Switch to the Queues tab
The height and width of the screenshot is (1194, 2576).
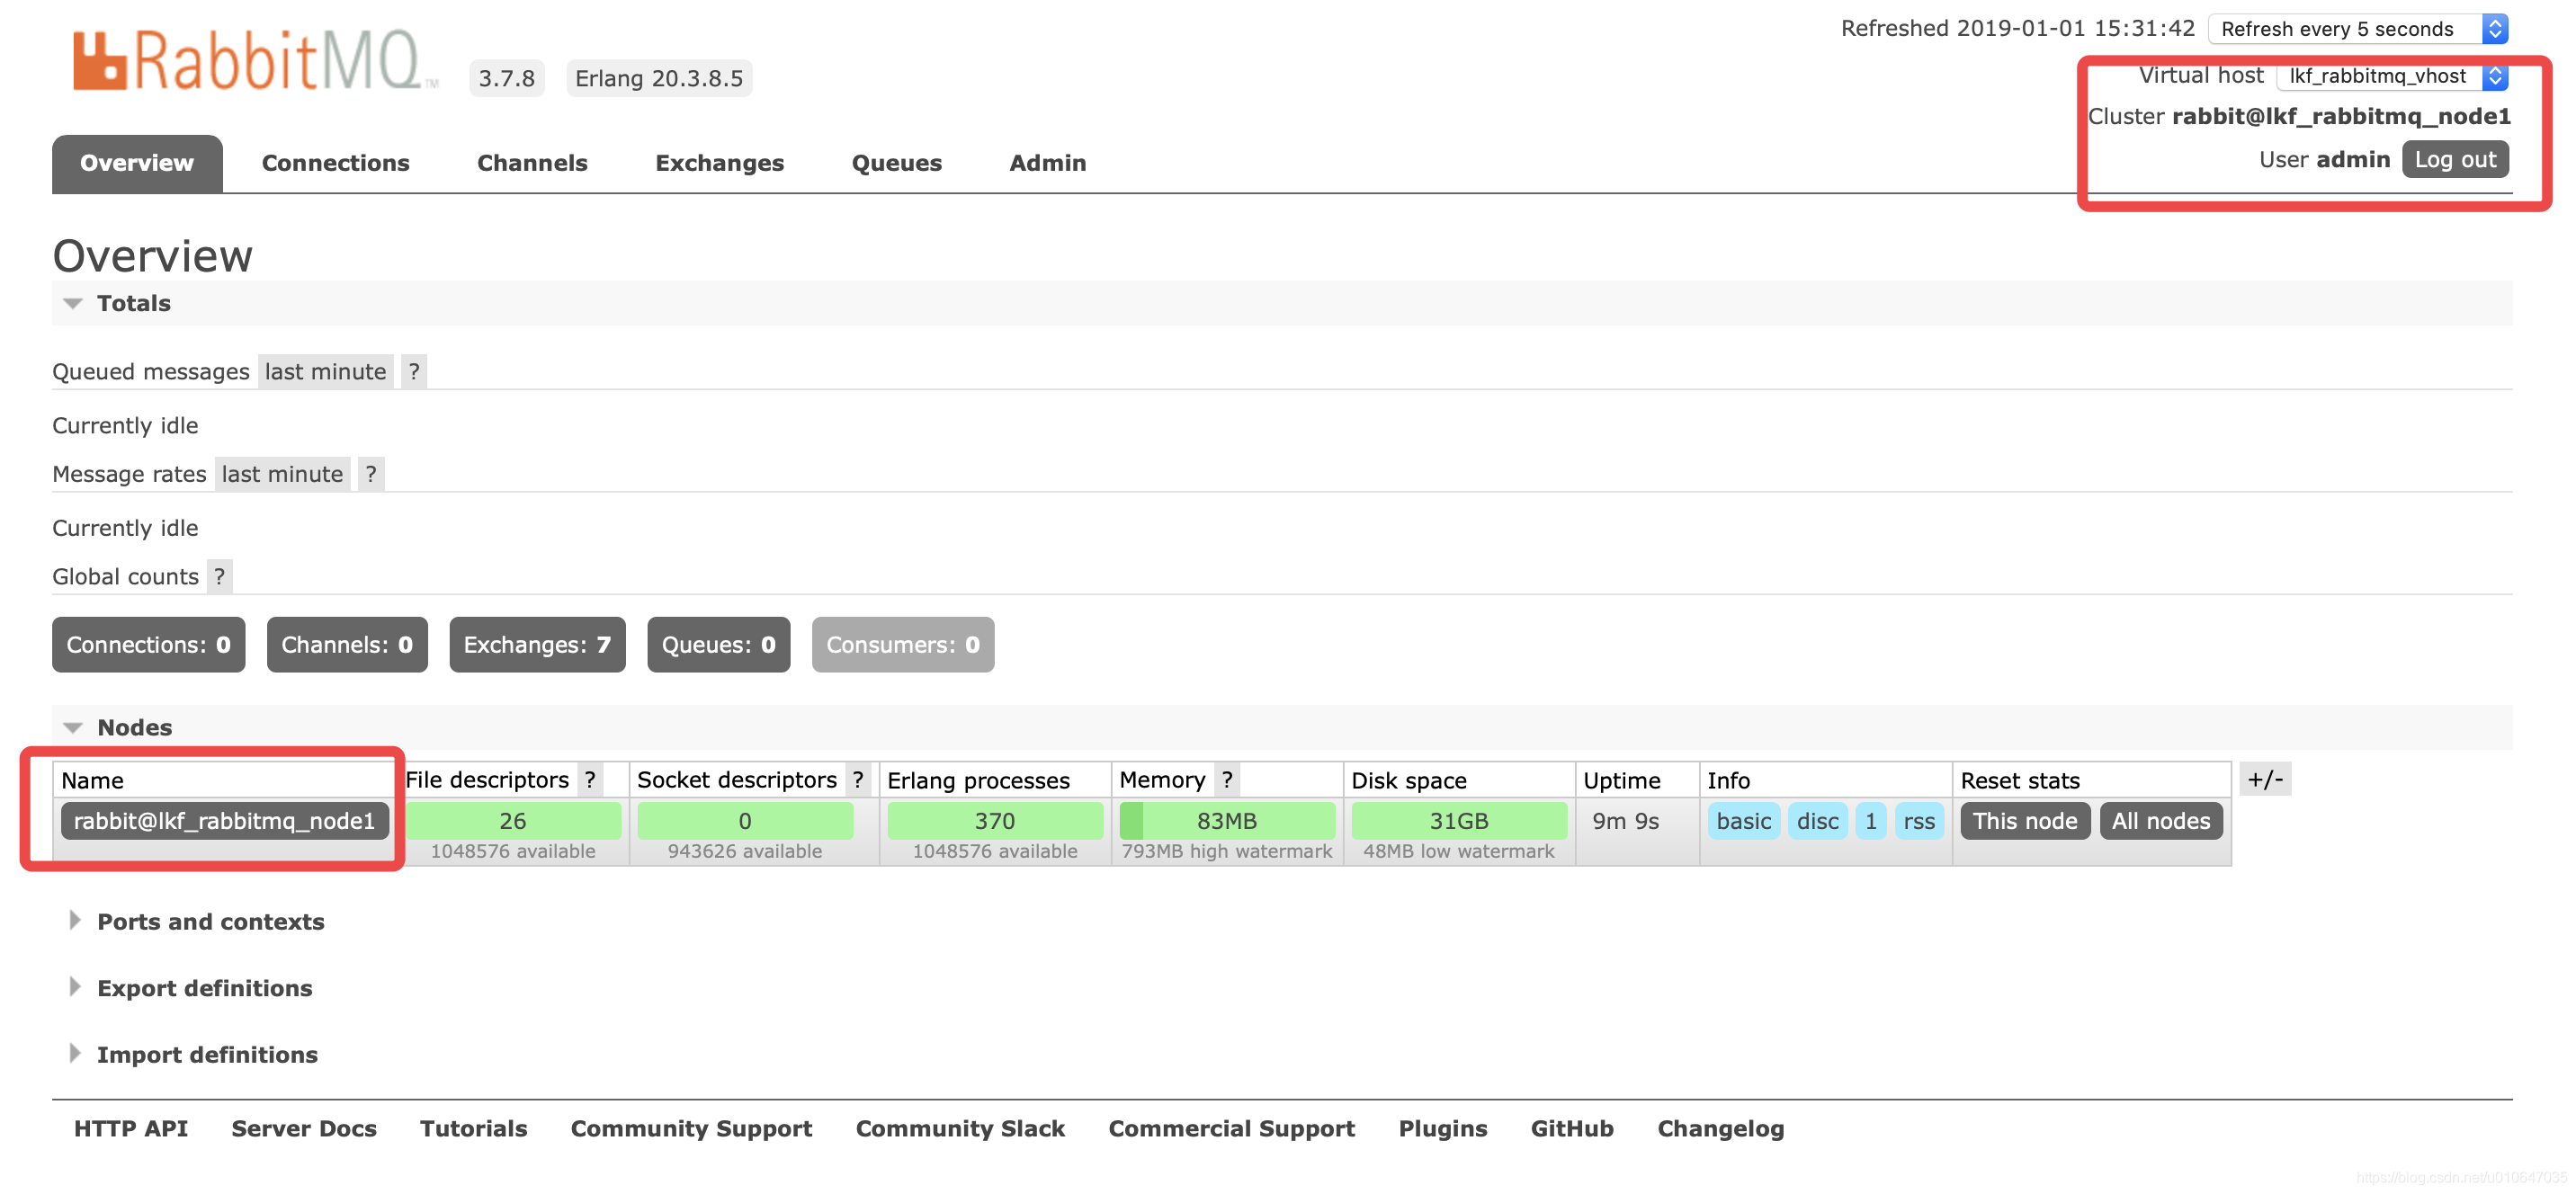[896, 163]
